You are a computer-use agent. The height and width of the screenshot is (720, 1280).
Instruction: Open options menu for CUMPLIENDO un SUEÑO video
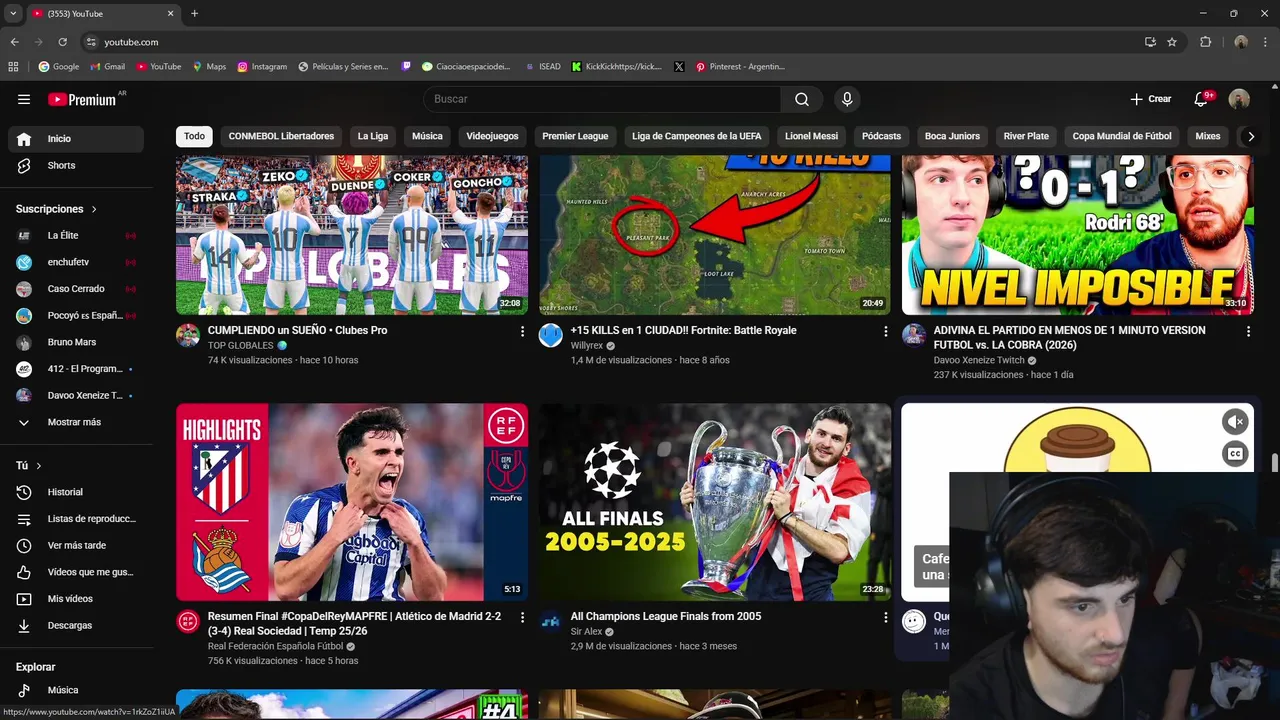(522, 331)
